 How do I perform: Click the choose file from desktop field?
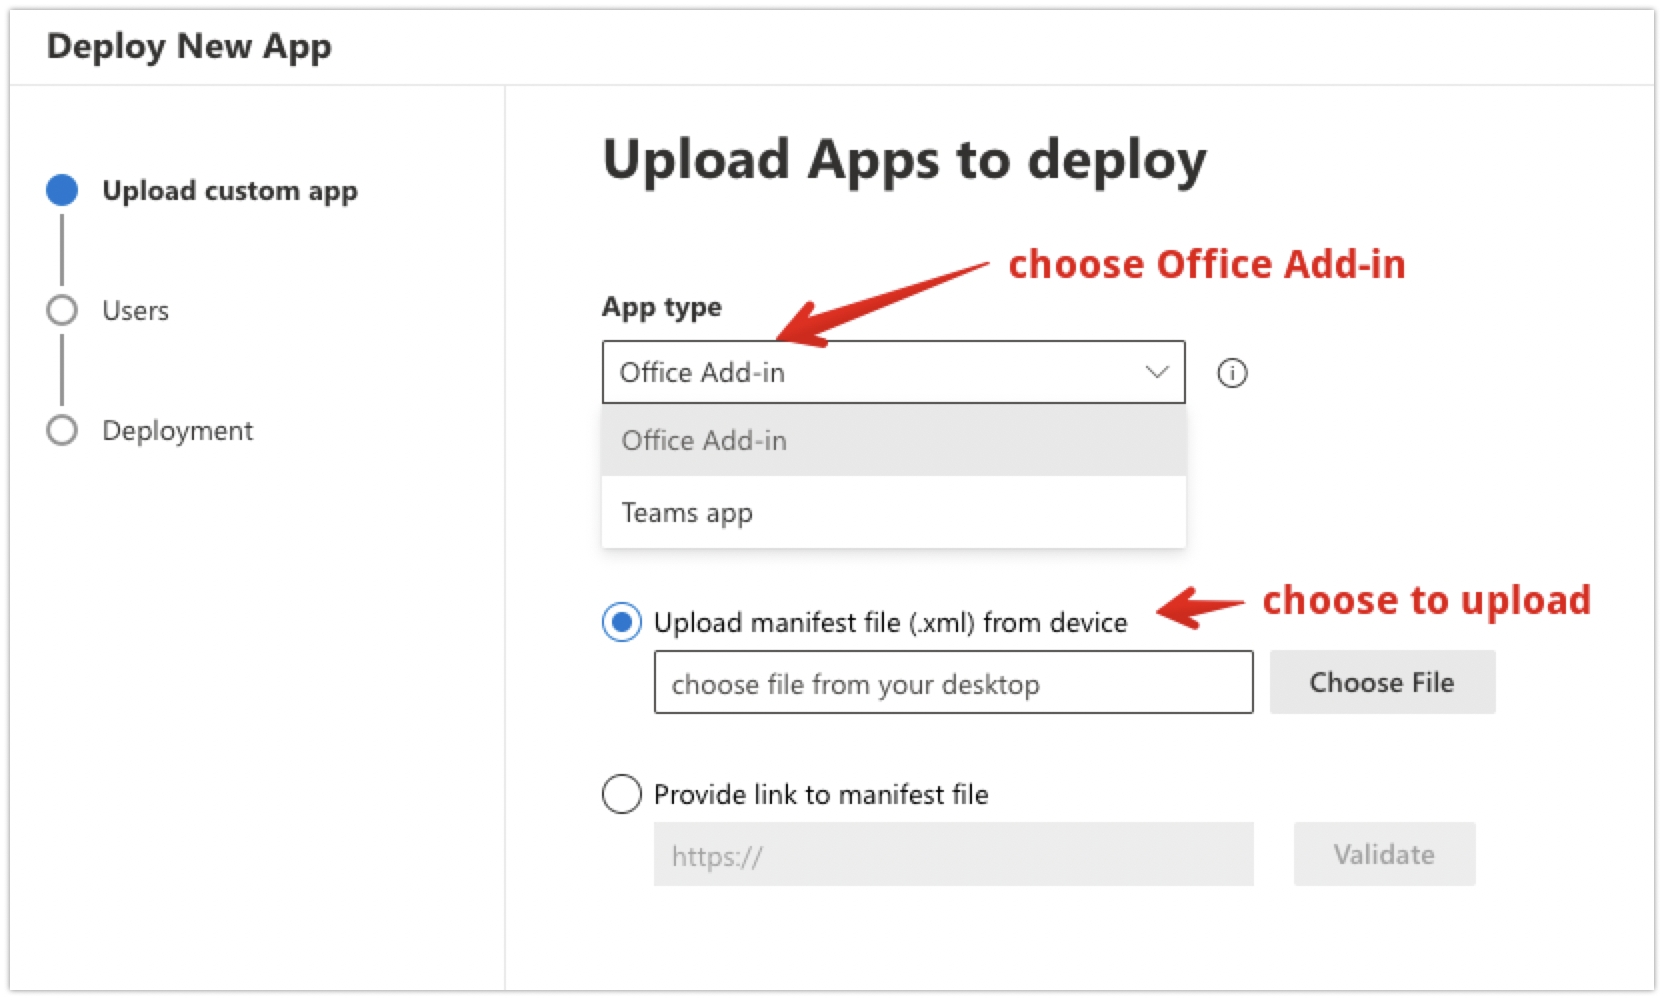click(952, 683)
